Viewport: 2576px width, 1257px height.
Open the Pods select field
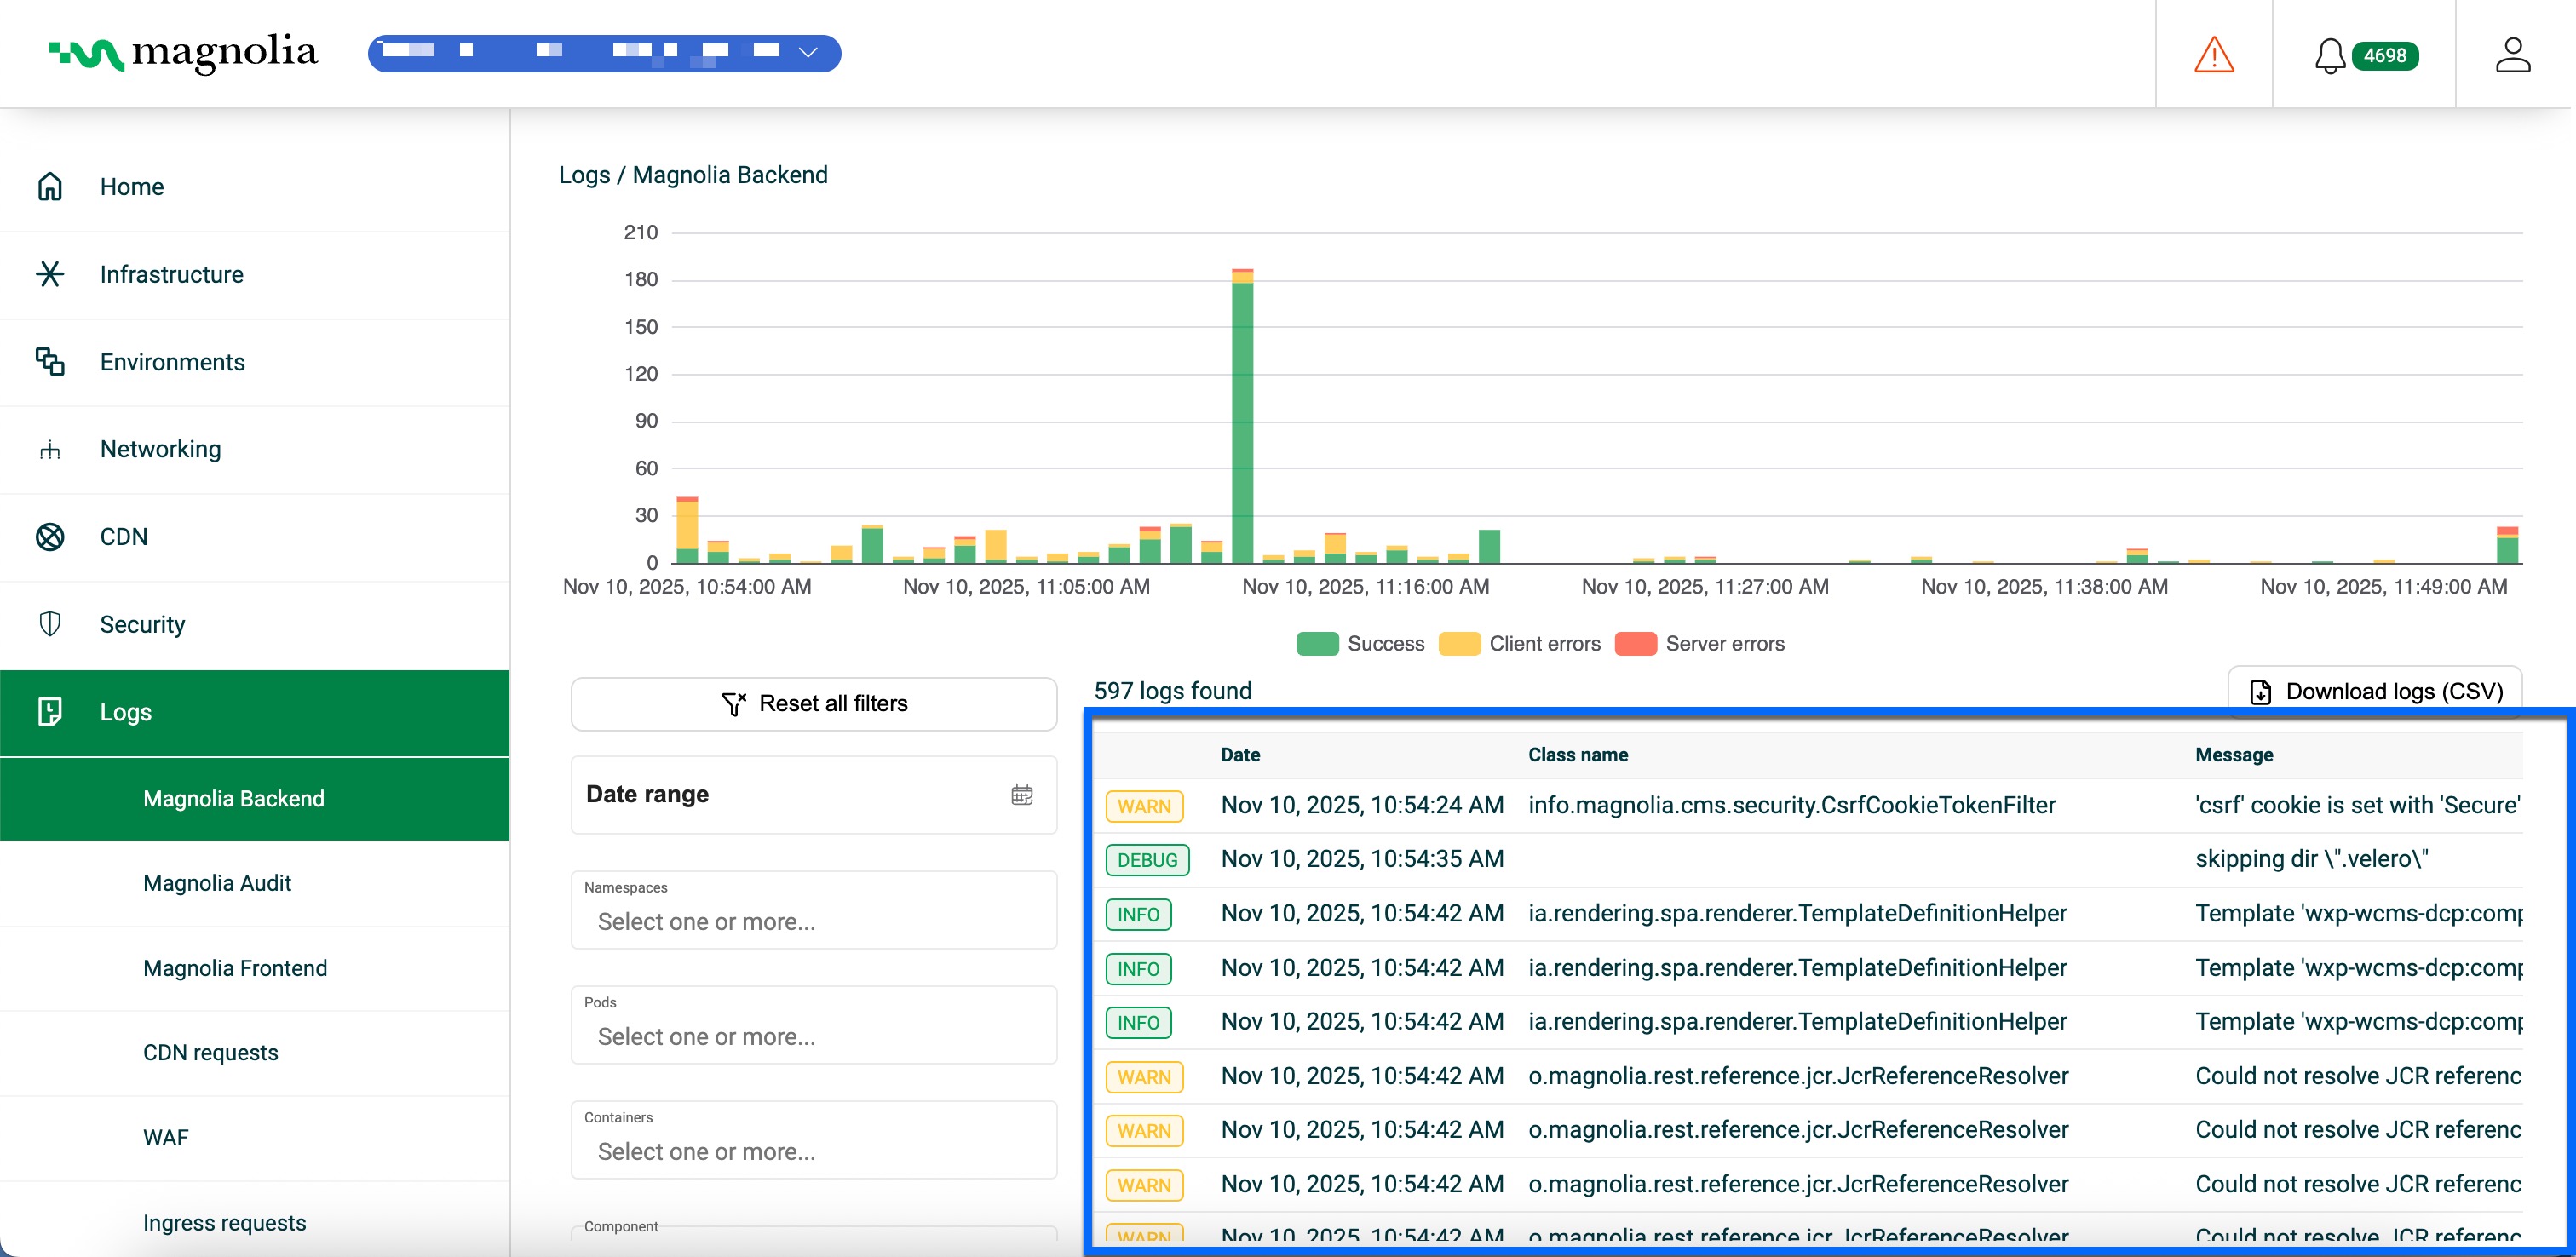coord(813,1036)
